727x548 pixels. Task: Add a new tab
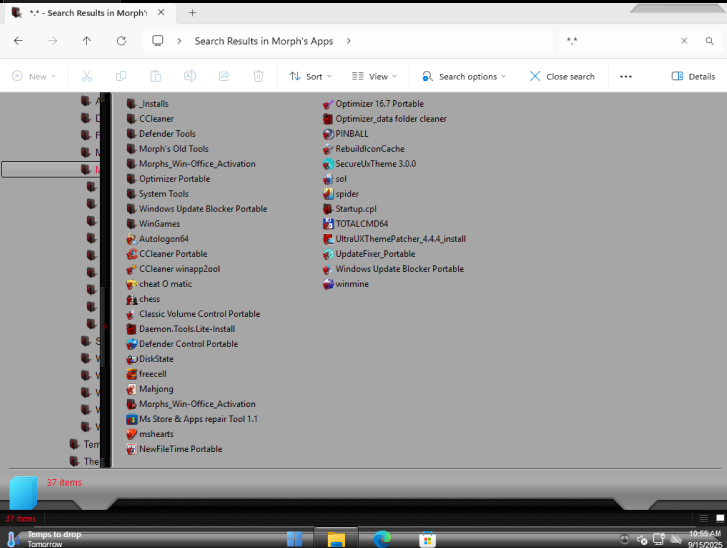[x=192, y=13]
